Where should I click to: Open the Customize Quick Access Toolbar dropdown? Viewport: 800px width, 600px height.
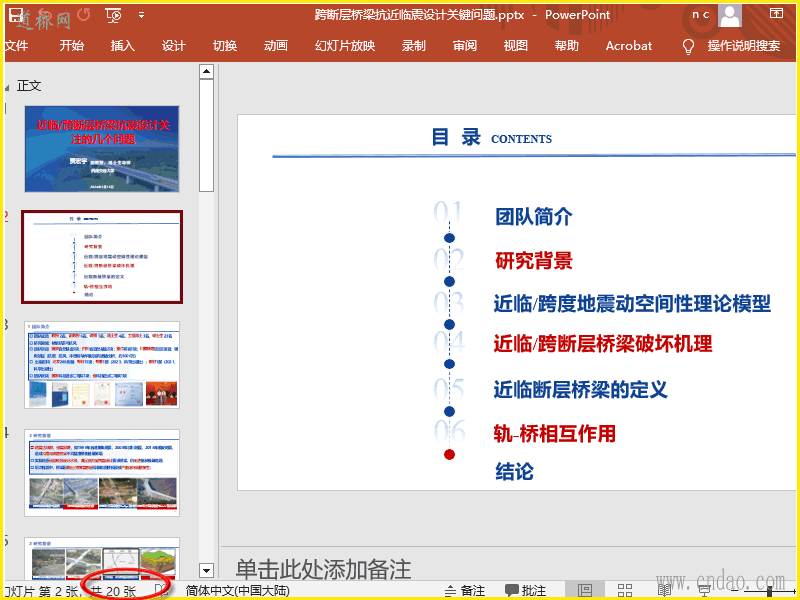[141, 15]
